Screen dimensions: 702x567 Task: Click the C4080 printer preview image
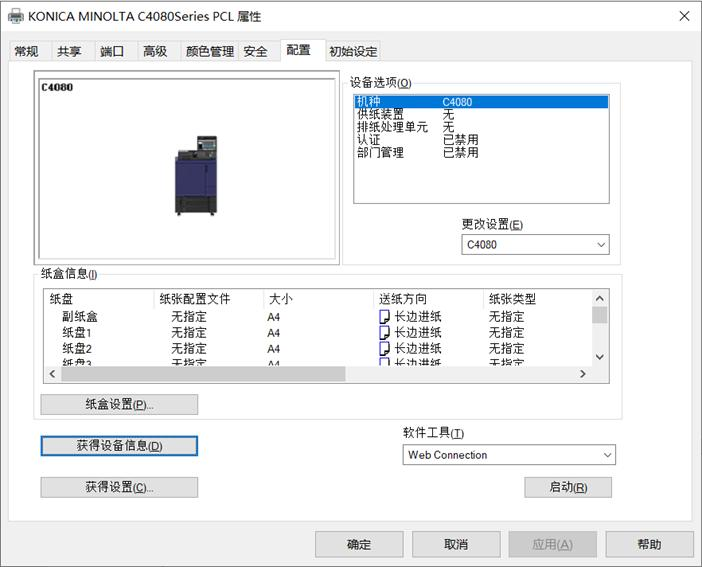[x=196, y=175]
